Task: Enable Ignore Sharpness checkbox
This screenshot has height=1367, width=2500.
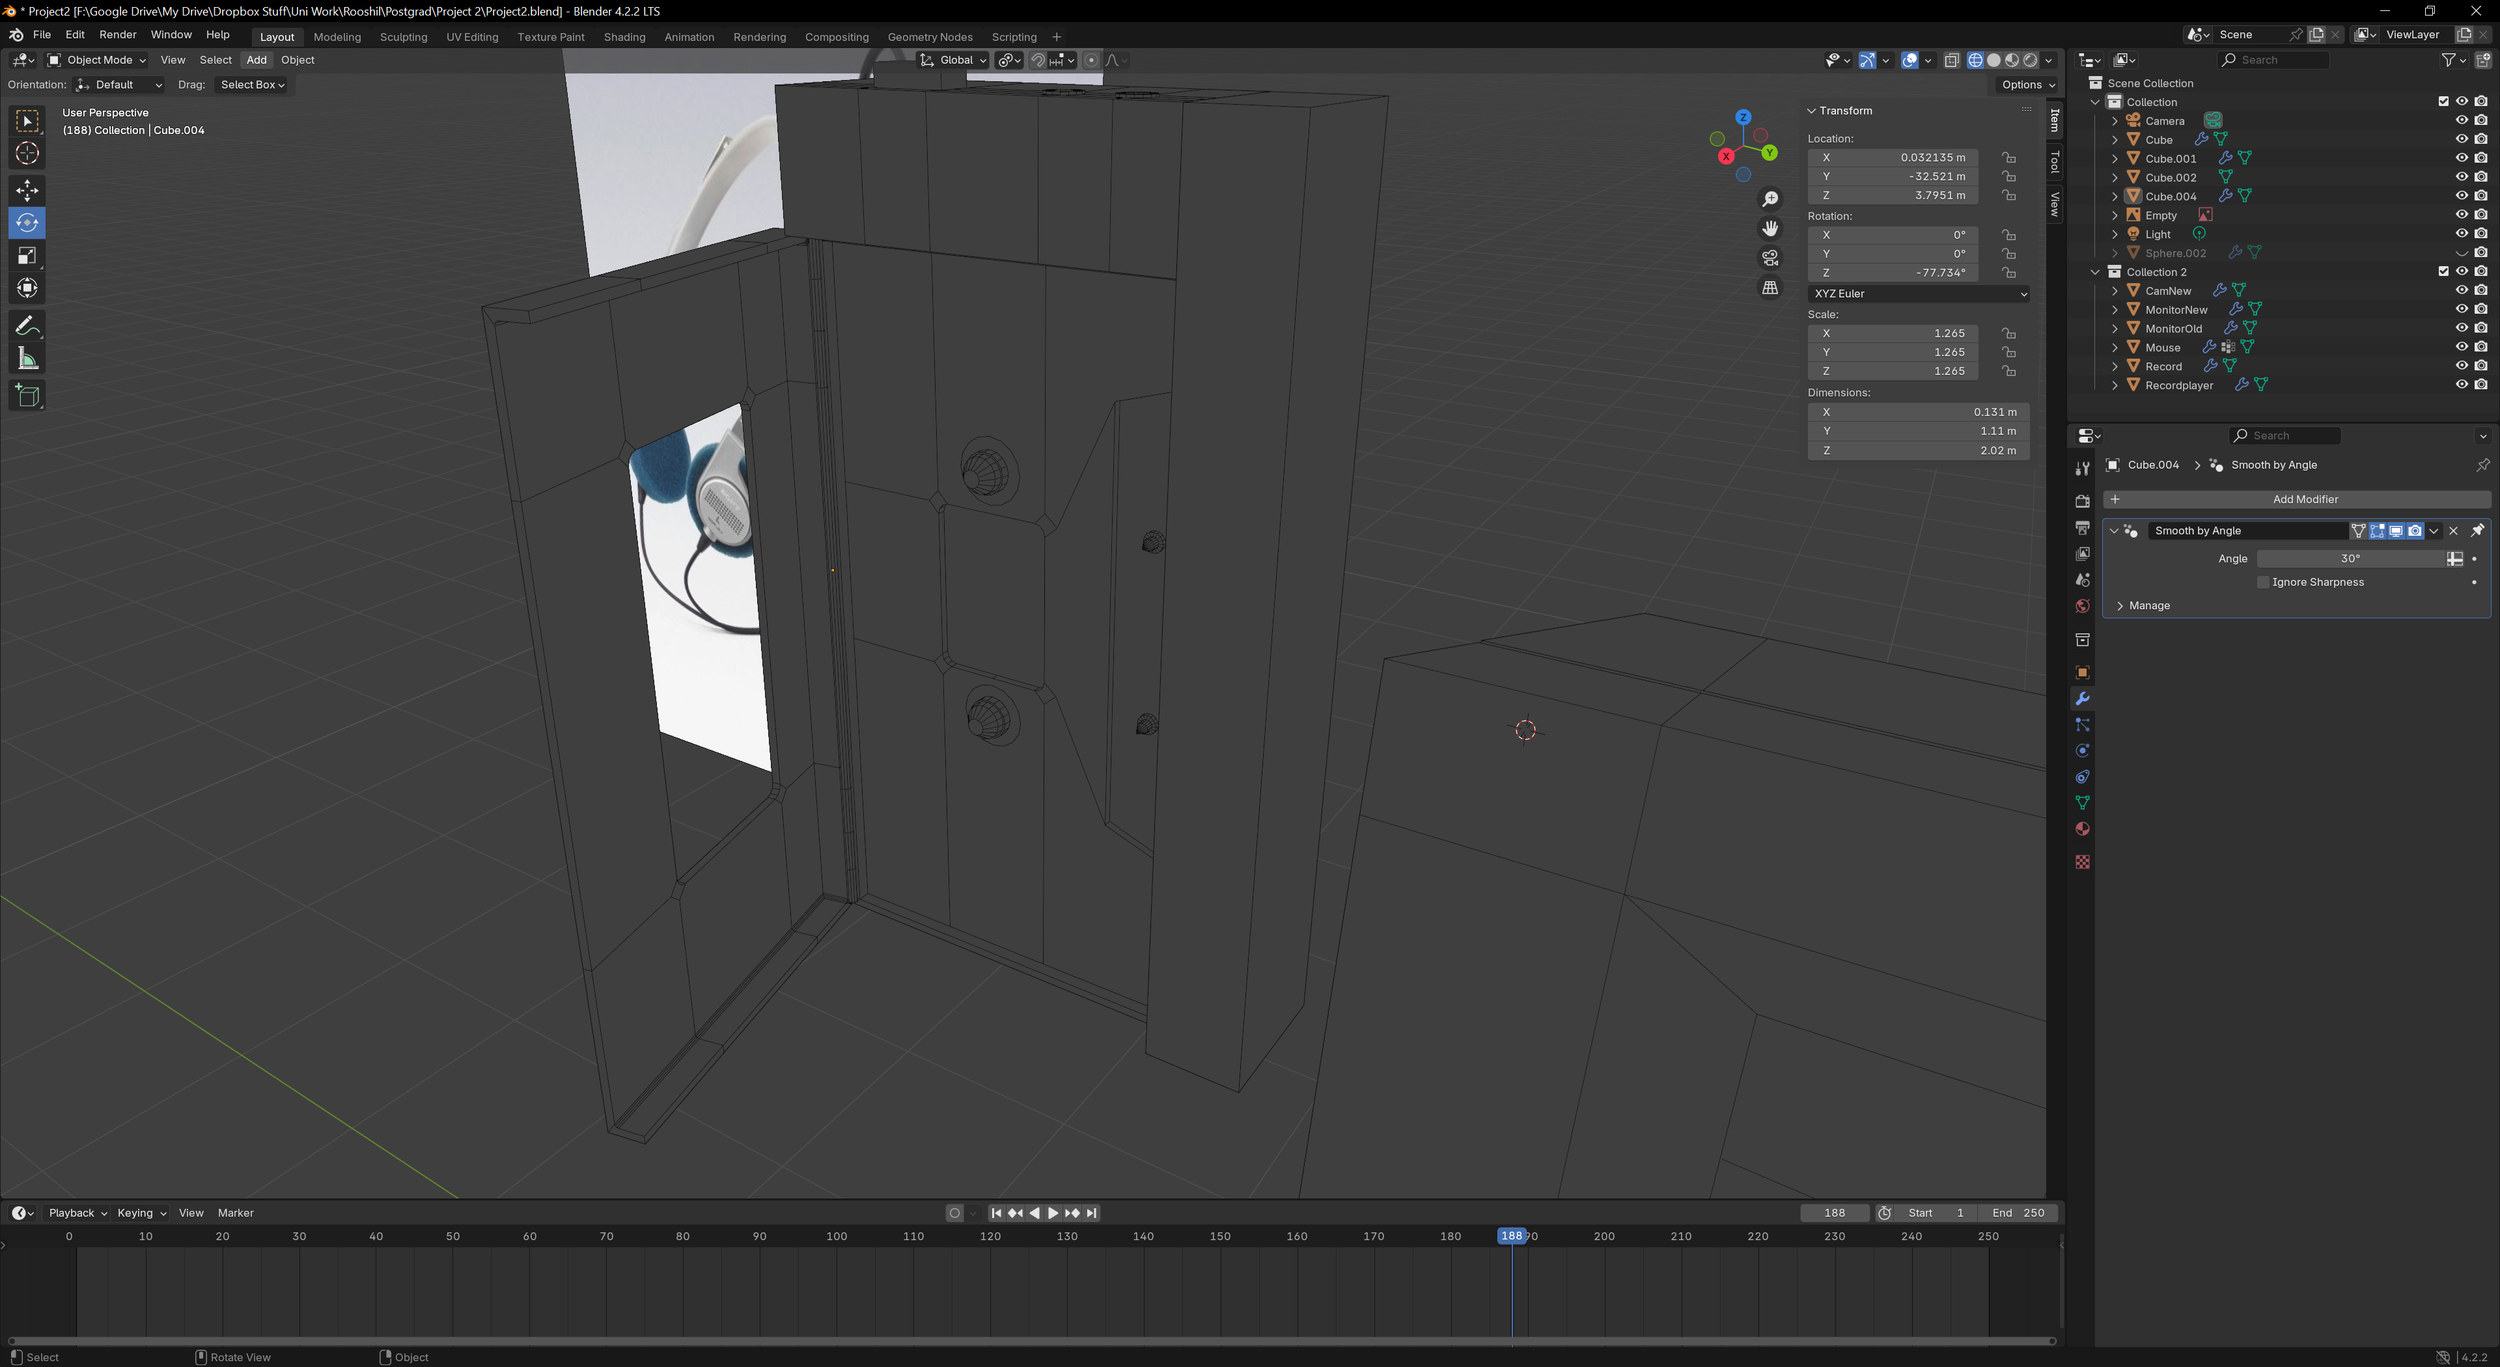Action: 2263,582
